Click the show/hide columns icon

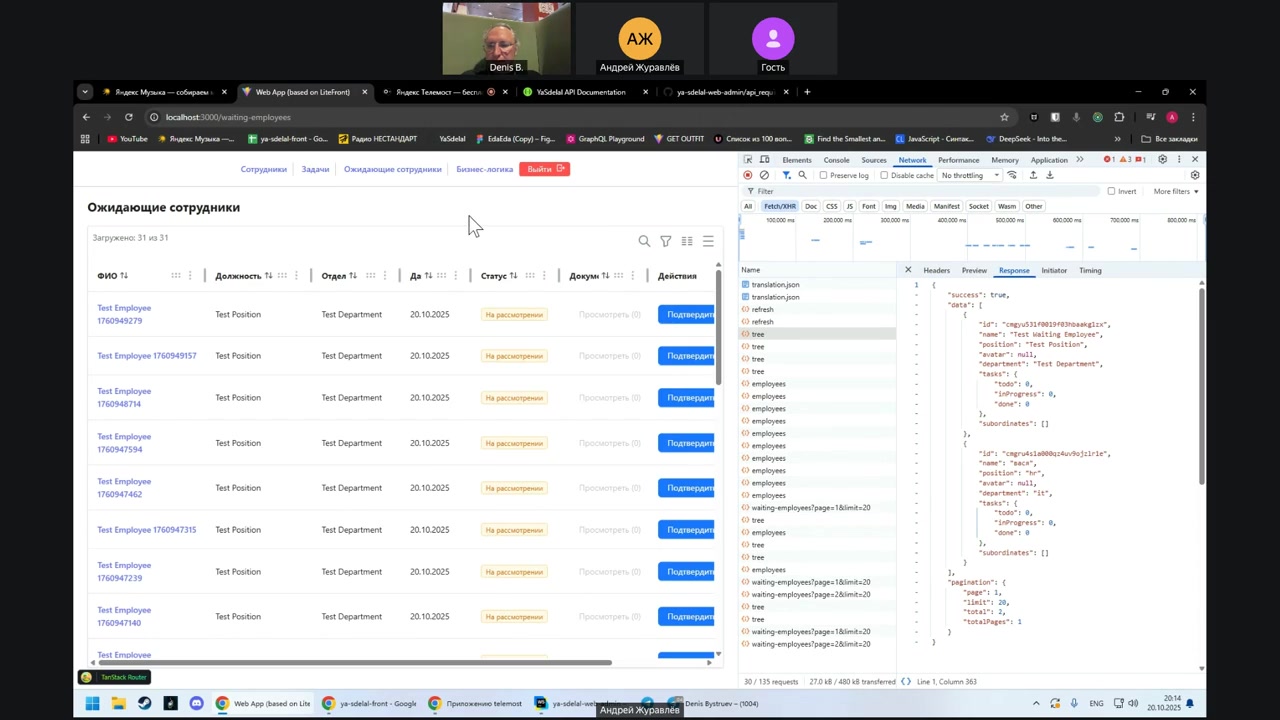click(687, 241)
